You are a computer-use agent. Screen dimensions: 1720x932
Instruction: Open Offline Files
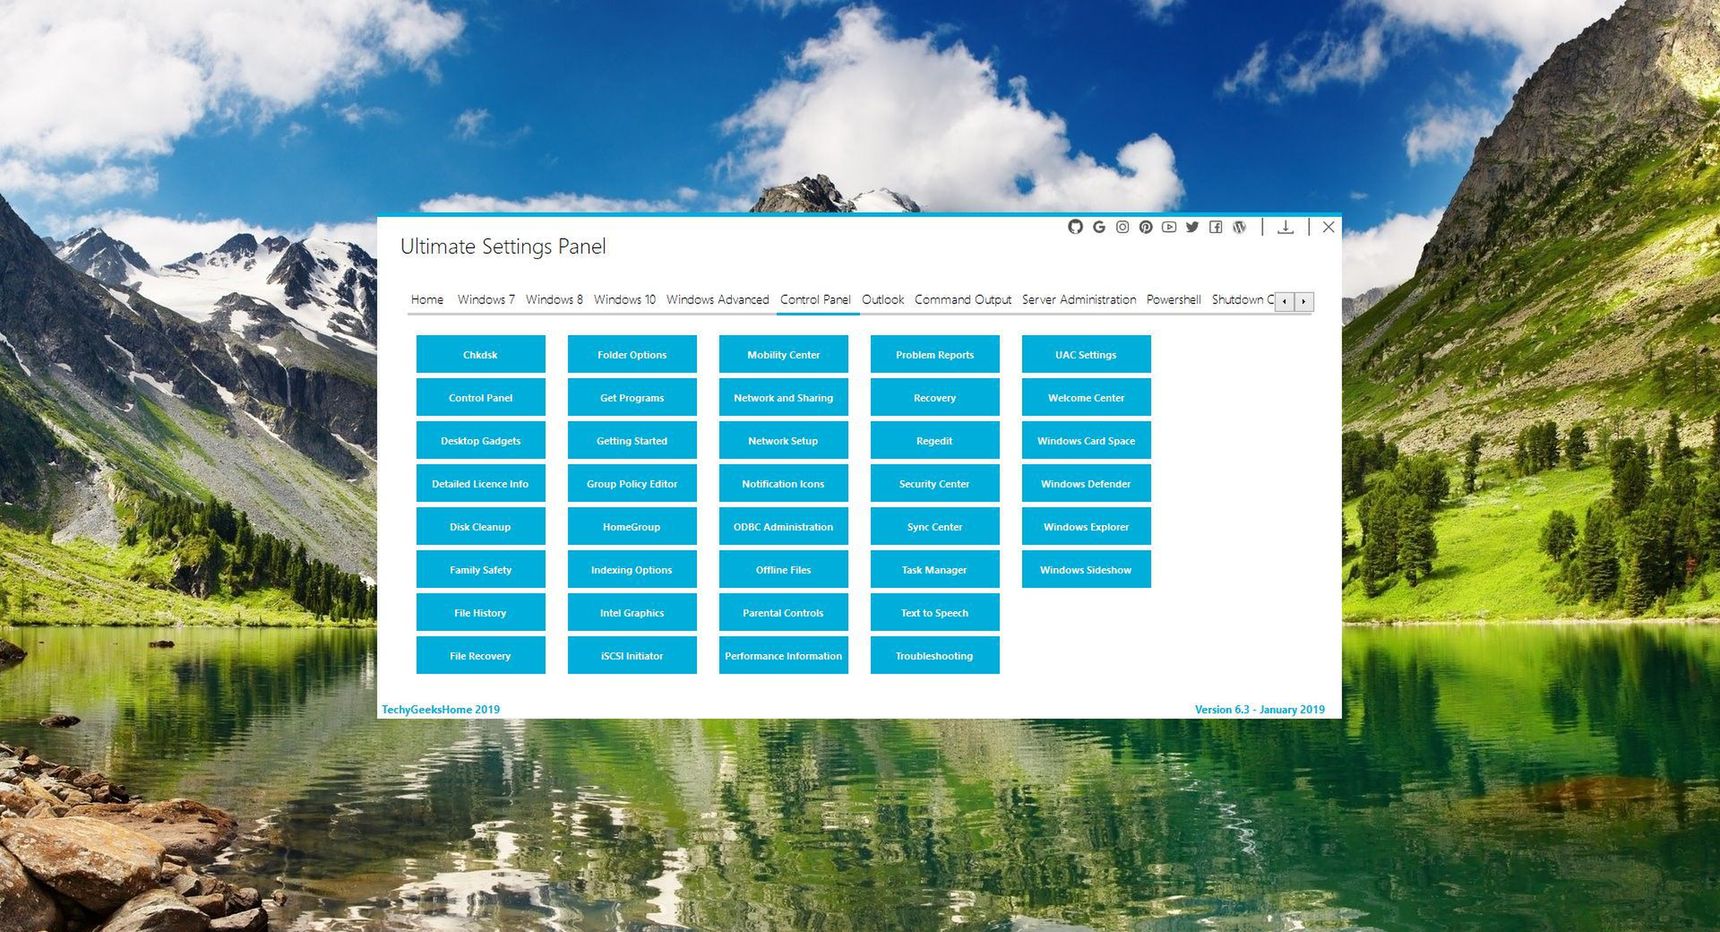tap(784, 569)
